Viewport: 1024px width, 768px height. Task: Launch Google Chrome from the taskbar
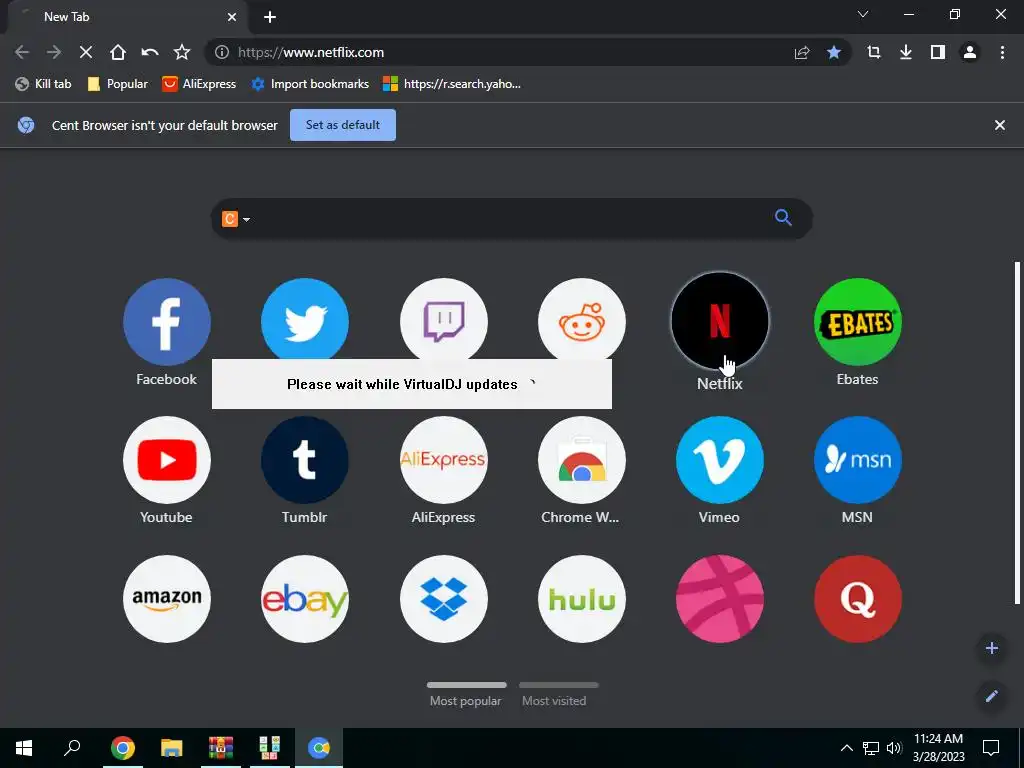click(123, 748)
